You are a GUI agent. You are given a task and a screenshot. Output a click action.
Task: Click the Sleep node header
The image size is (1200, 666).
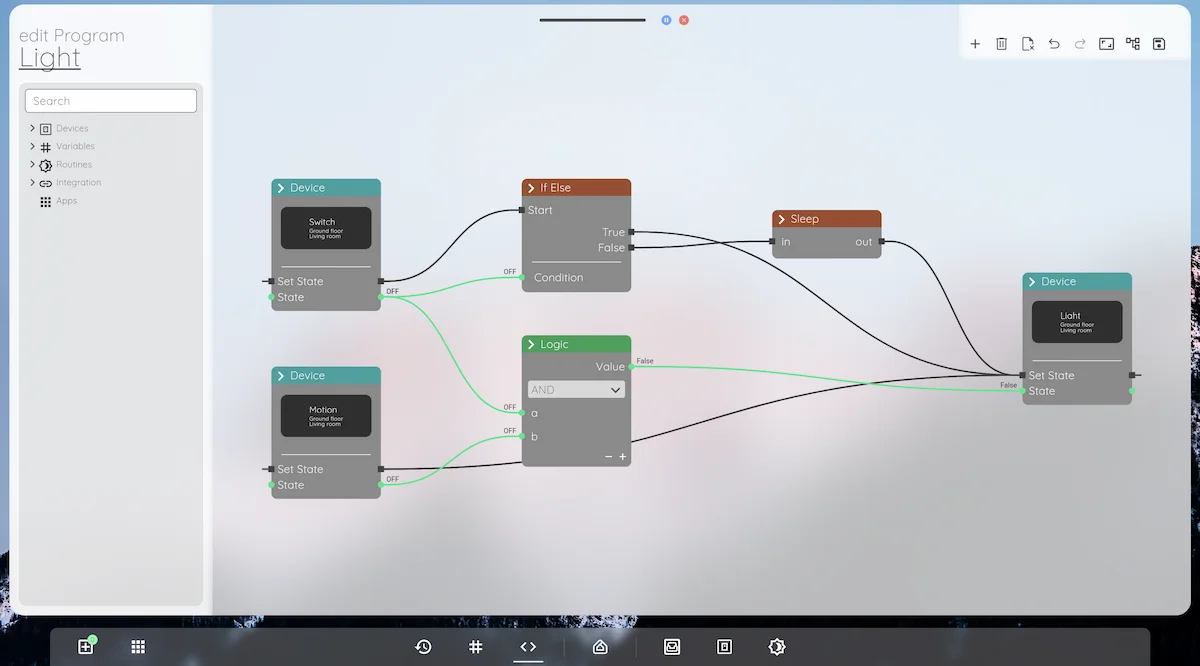826,219
